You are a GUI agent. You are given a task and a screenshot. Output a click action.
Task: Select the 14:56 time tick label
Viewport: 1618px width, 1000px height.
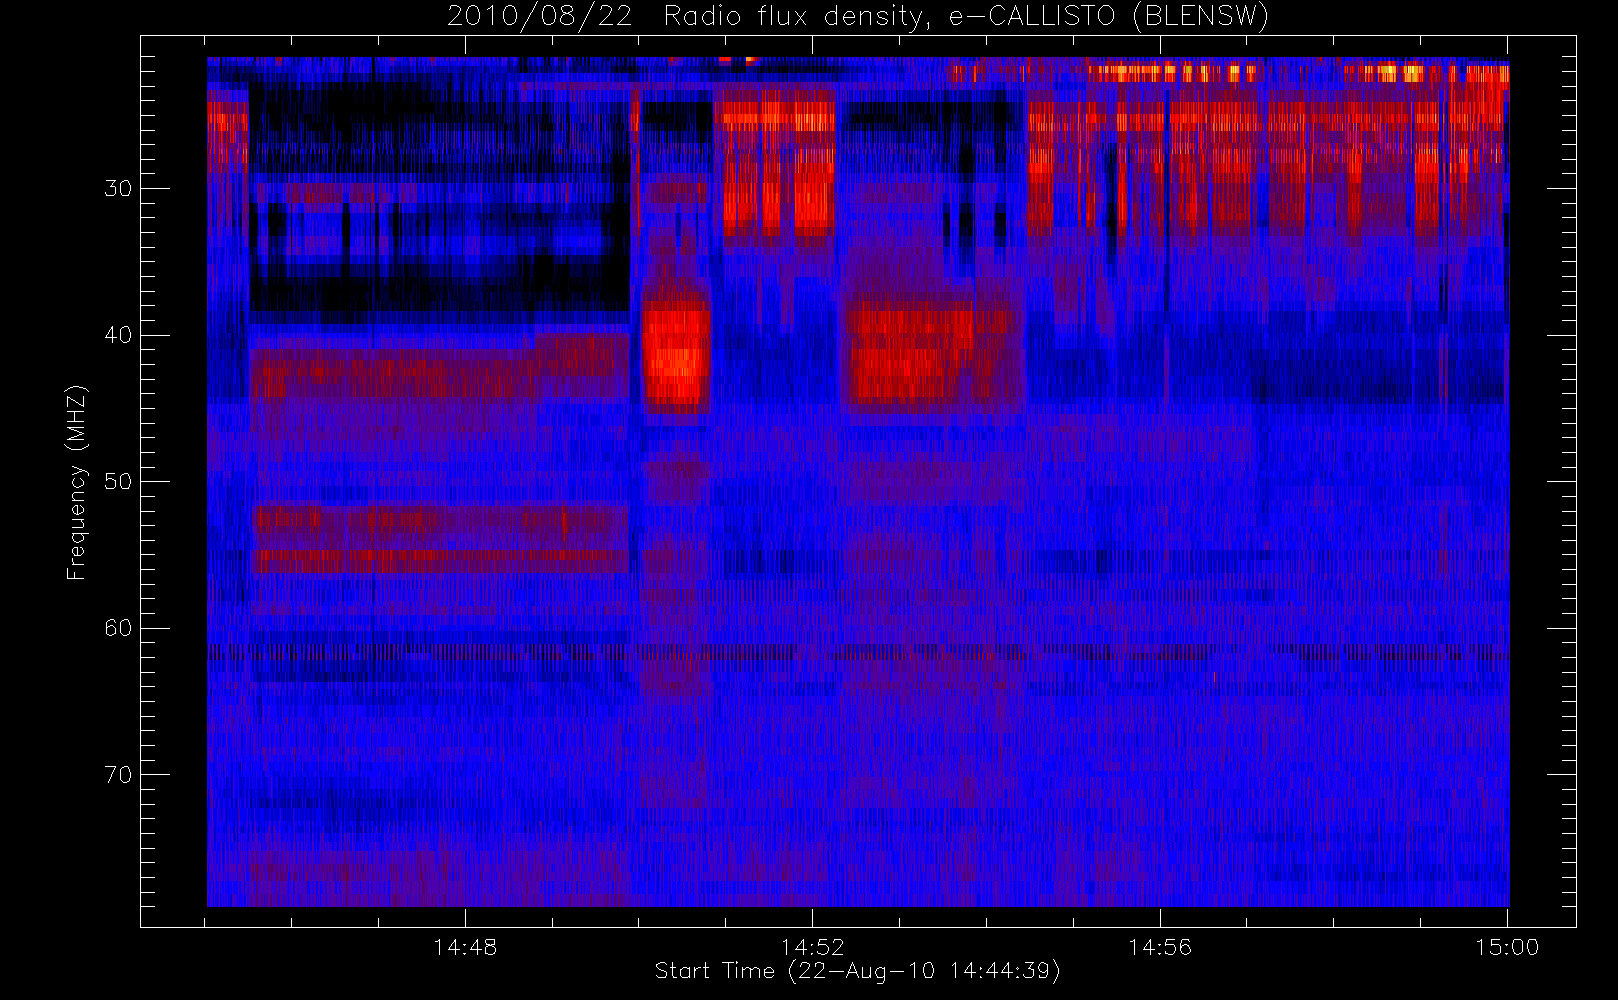tap(1160, 947)
